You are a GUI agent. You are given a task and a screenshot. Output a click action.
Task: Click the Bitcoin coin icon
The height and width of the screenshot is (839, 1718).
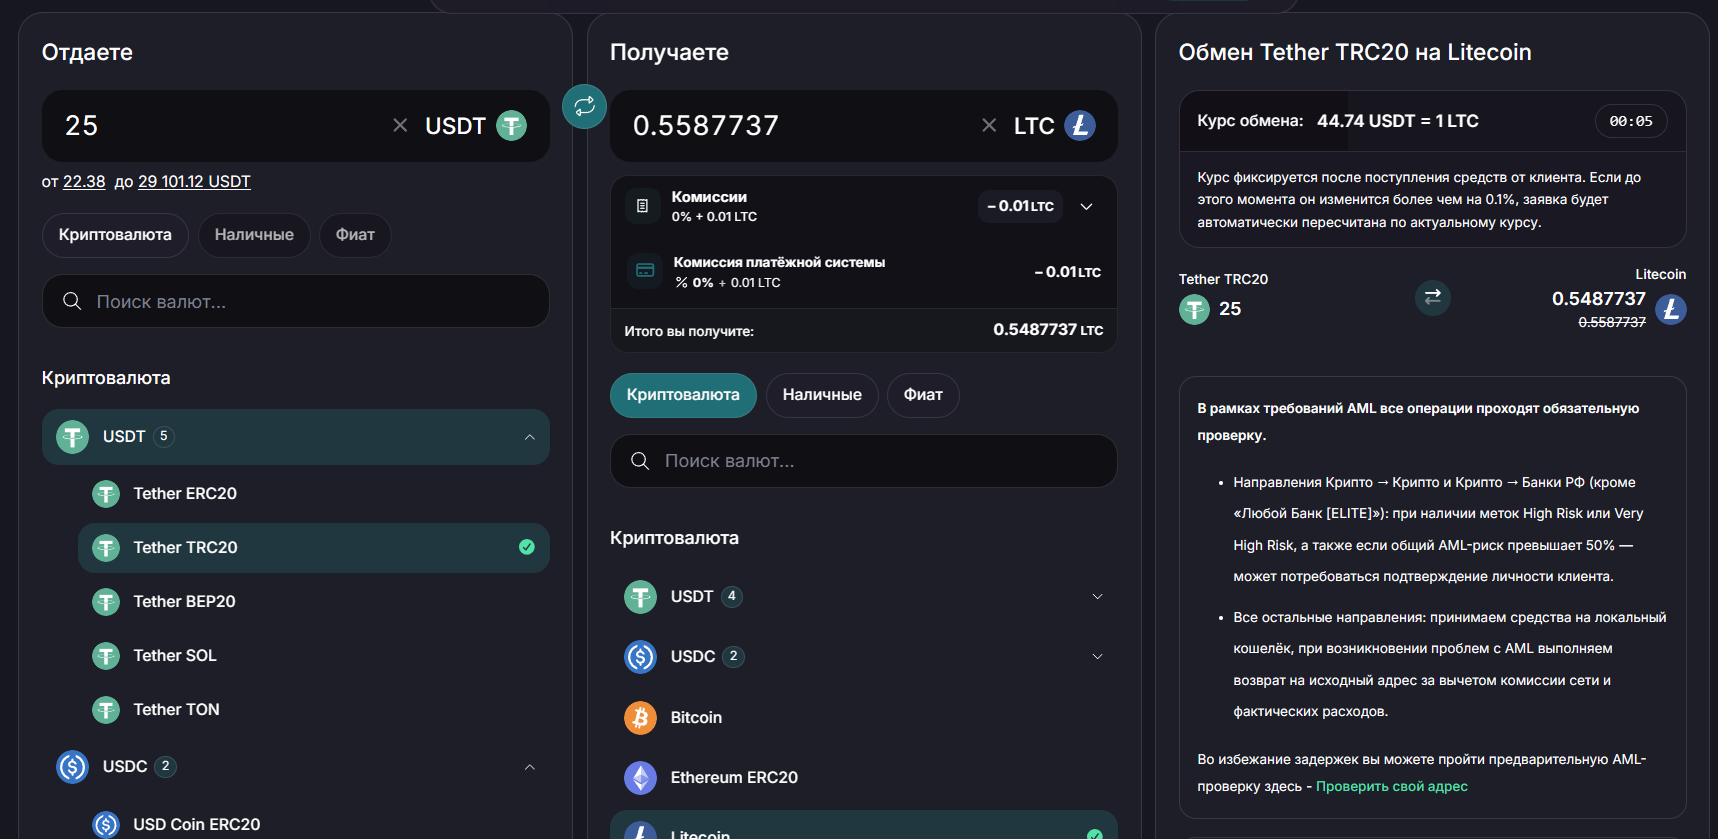640,717
